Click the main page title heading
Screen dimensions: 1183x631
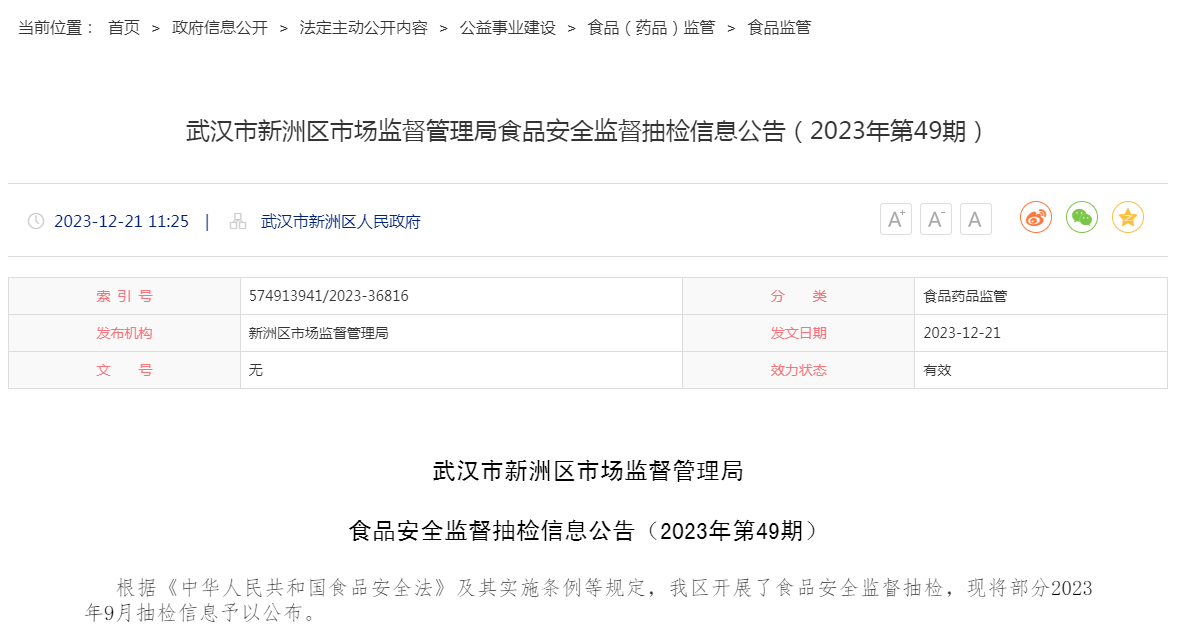585,131
